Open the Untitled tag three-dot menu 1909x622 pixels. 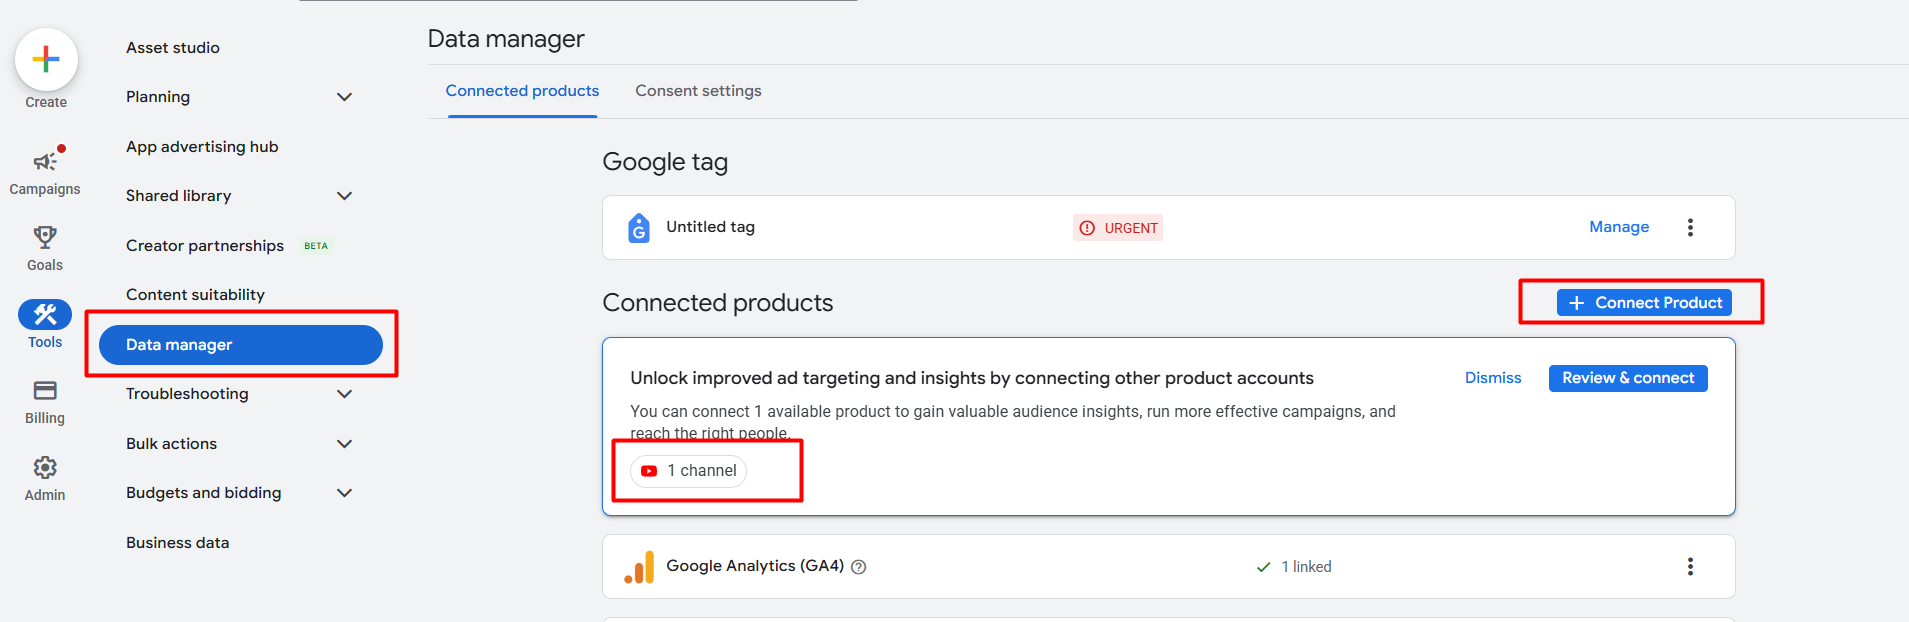pos(1690,228)
